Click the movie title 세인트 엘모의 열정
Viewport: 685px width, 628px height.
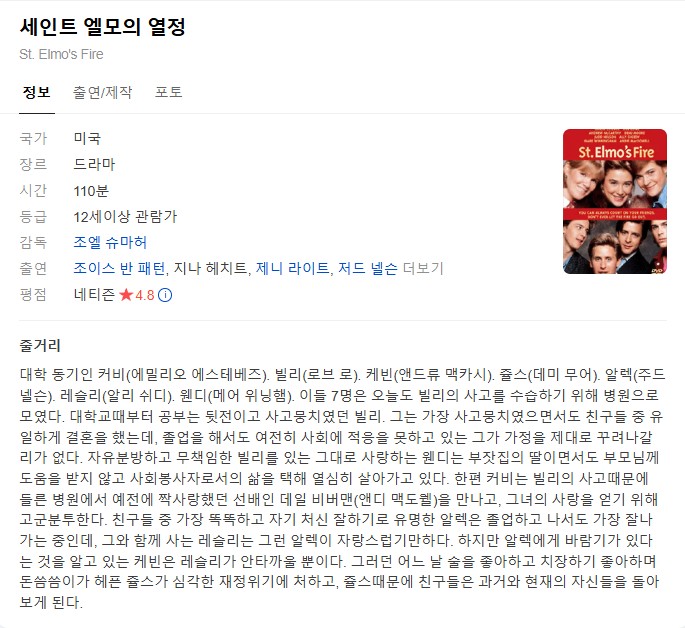tap(103, 27)
